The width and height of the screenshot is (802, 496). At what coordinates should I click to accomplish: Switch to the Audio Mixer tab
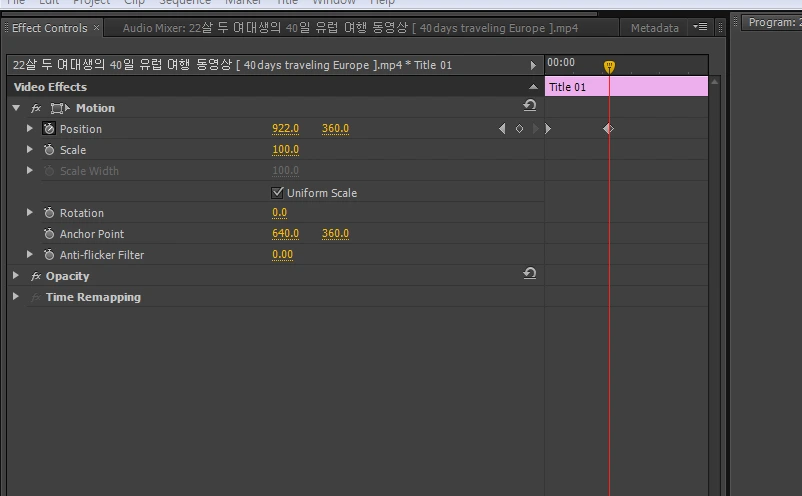(350, 28)
